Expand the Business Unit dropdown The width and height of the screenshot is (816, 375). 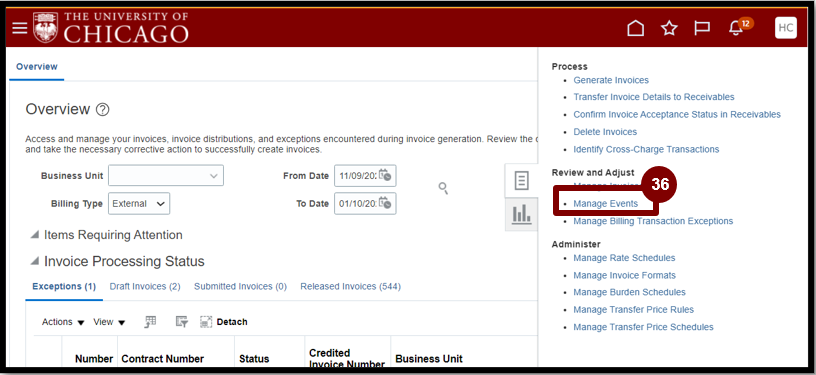[x=166, y=176]
